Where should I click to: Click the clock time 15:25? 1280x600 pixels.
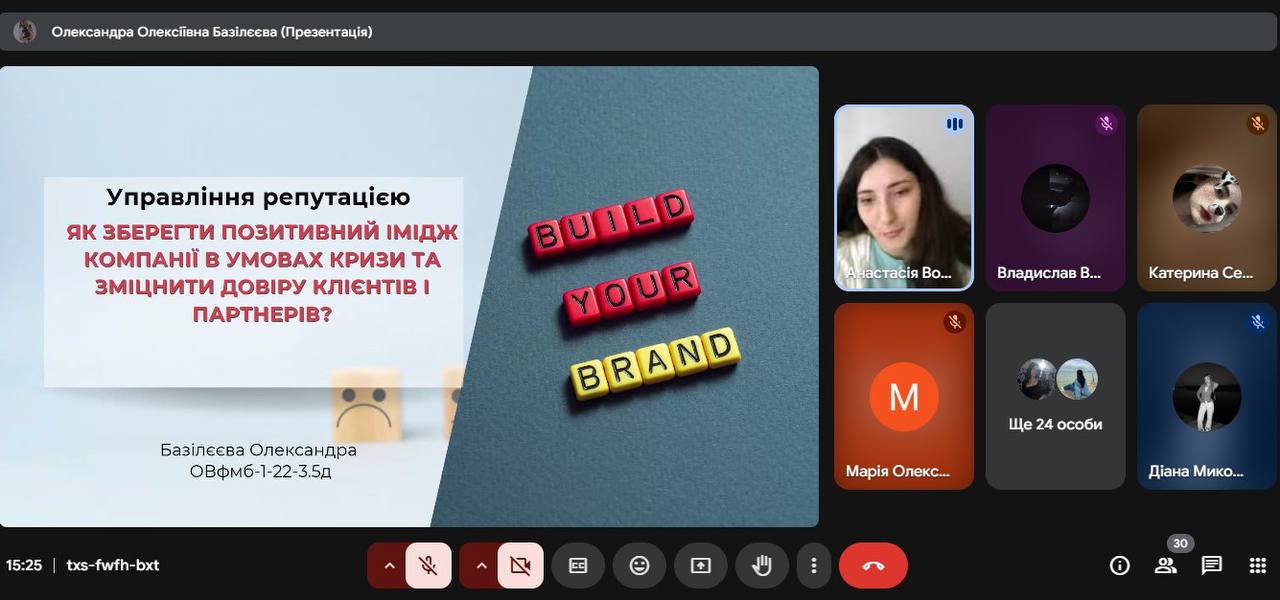tap(24, 565)
